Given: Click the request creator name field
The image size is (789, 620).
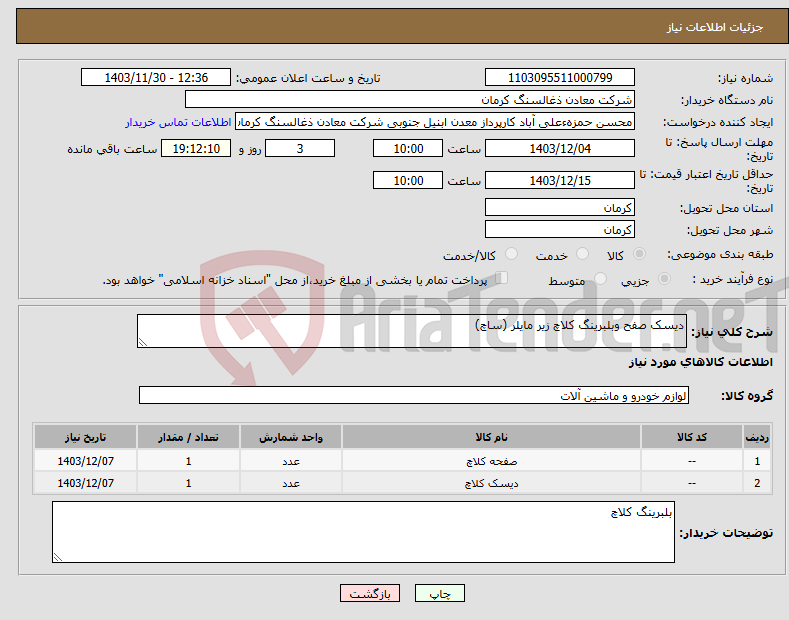Looking at the screenshot, I should tap(435, 122).
